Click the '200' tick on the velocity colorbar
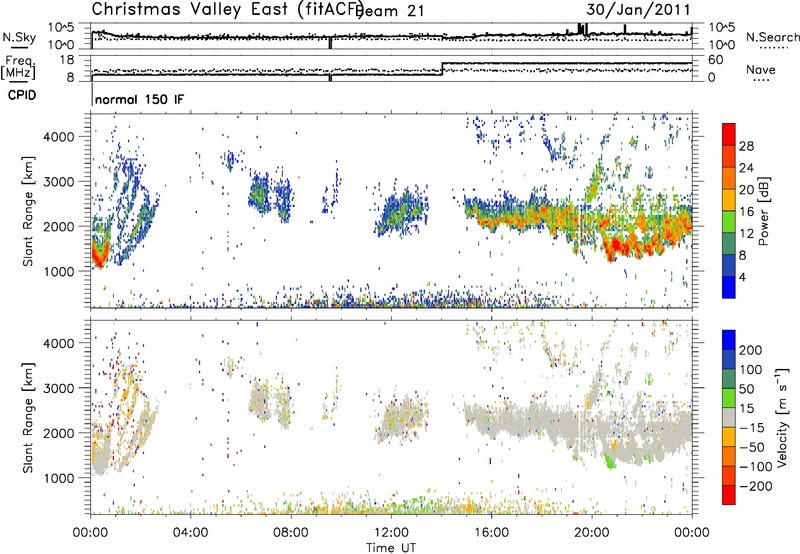The image size is (800, 554). 750,350
